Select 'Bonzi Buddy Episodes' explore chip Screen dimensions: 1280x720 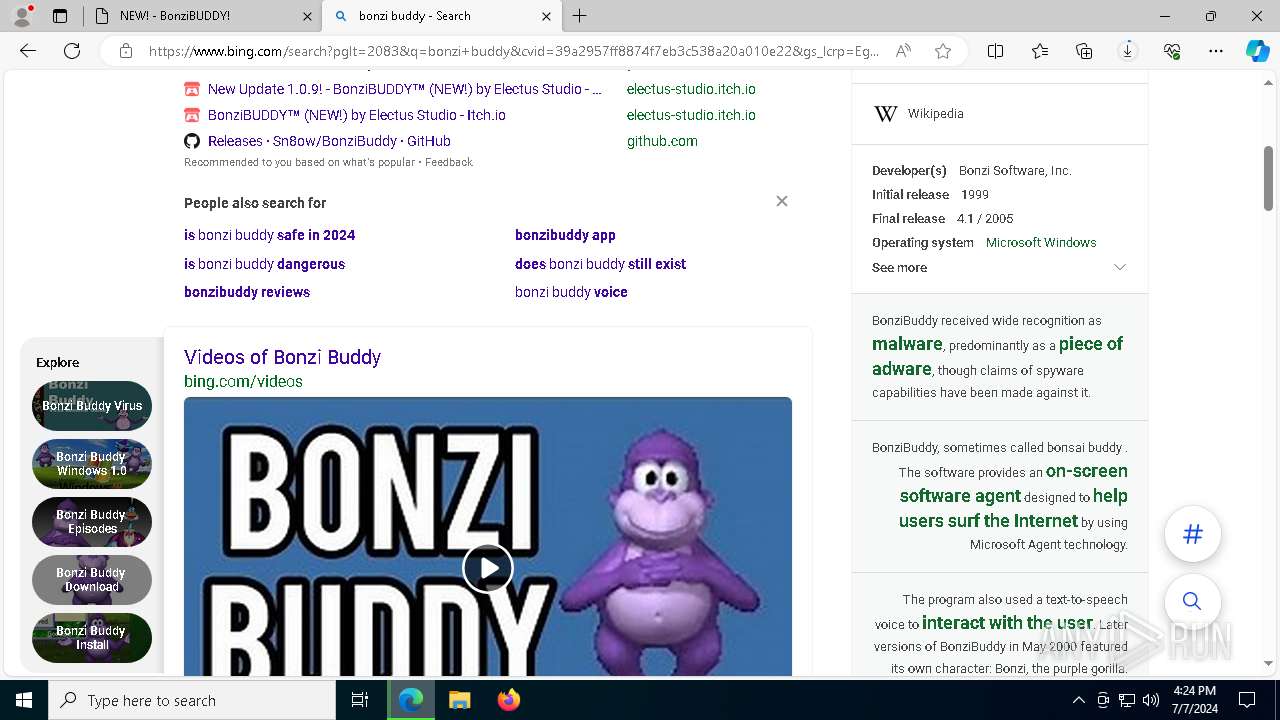tap(92, 521)
